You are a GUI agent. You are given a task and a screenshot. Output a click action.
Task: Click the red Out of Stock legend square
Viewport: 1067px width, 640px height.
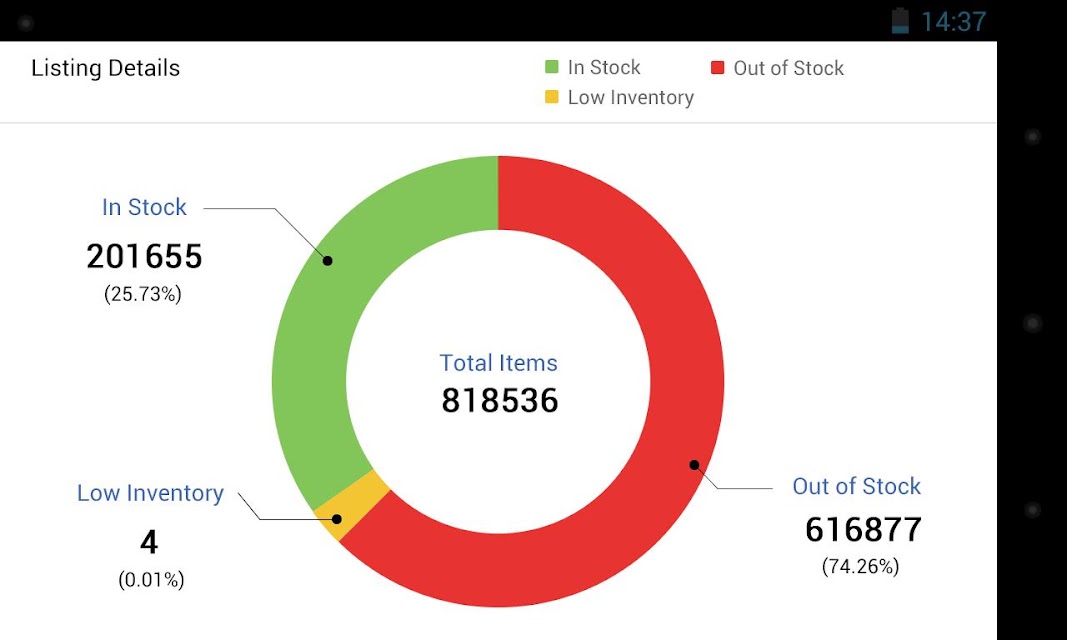point(717,67)
